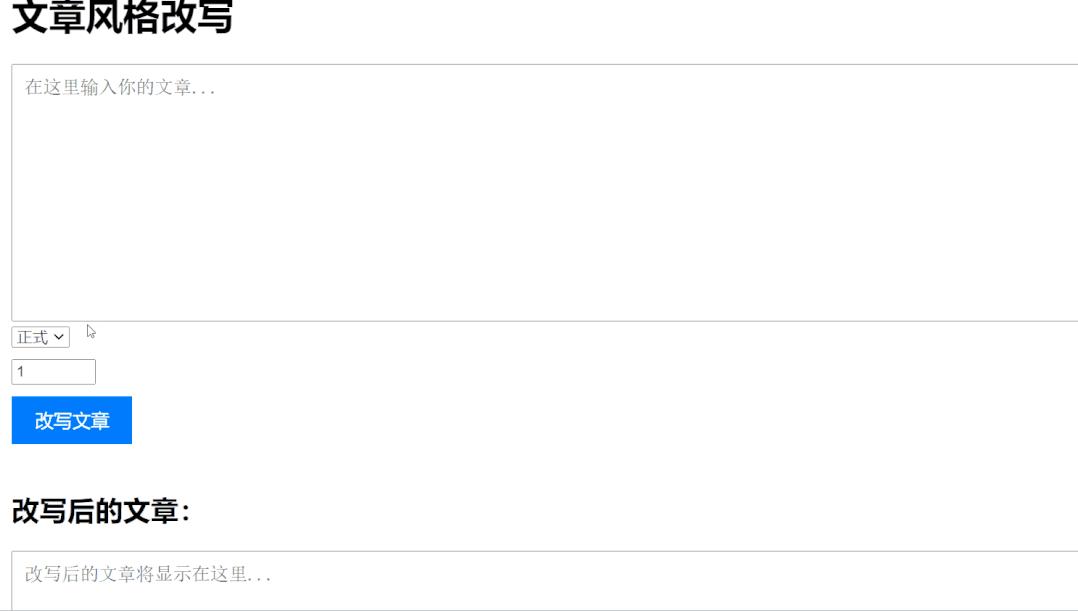Viewport: 1078px width, 611px height.
Task: Click the 正式 text in the selector
Action: 32,338
